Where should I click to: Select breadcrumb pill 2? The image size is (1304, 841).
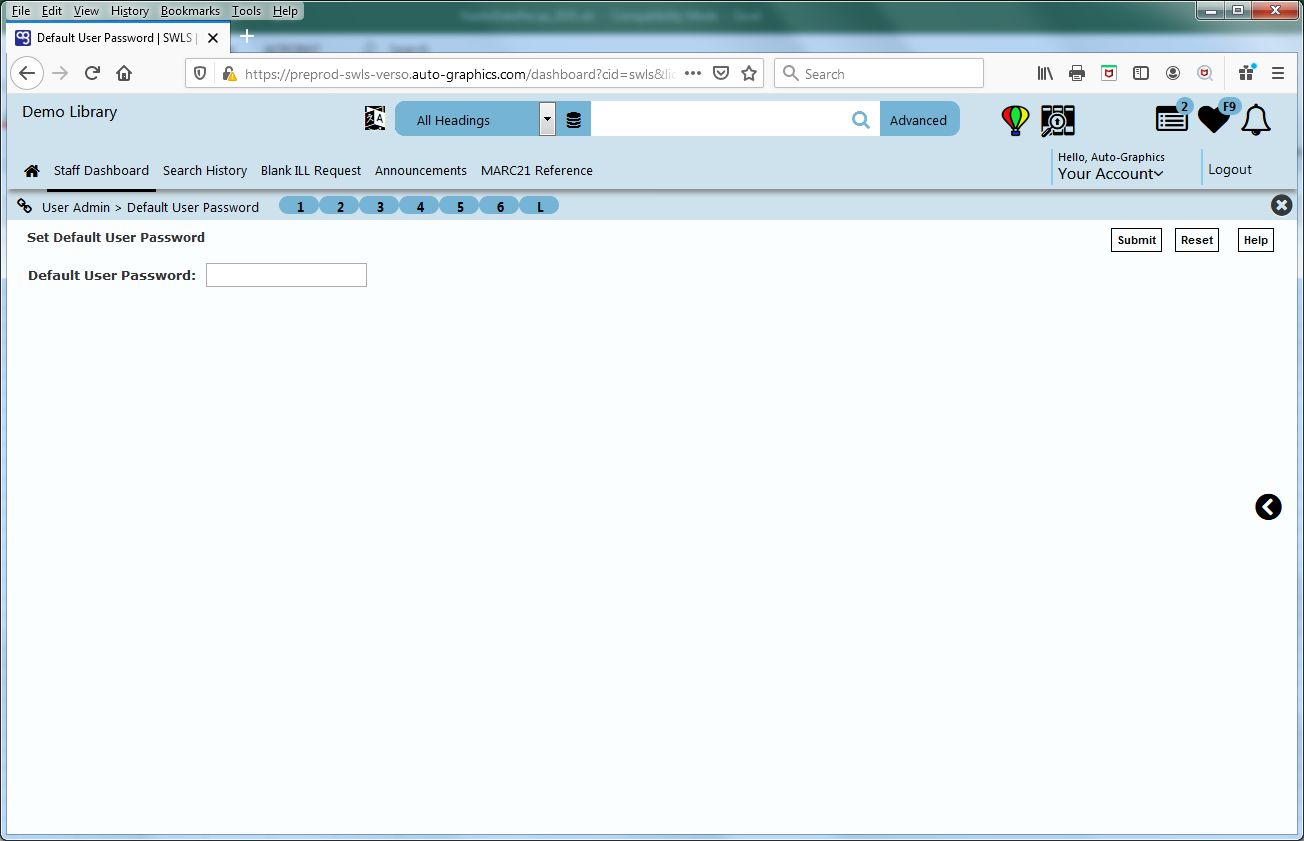[340, 206]
